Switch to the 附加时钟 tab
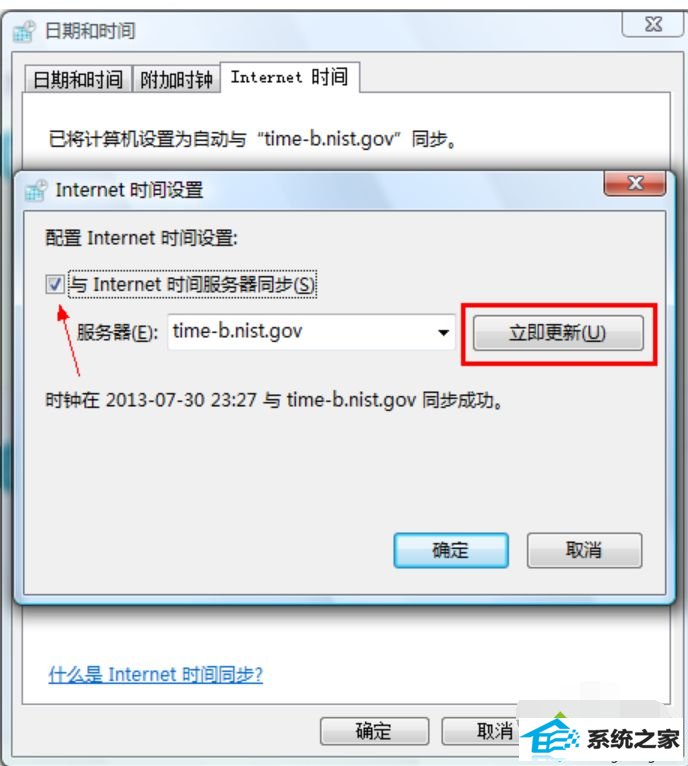The width and height of the screenshot is (688, 766). (176, 79)
